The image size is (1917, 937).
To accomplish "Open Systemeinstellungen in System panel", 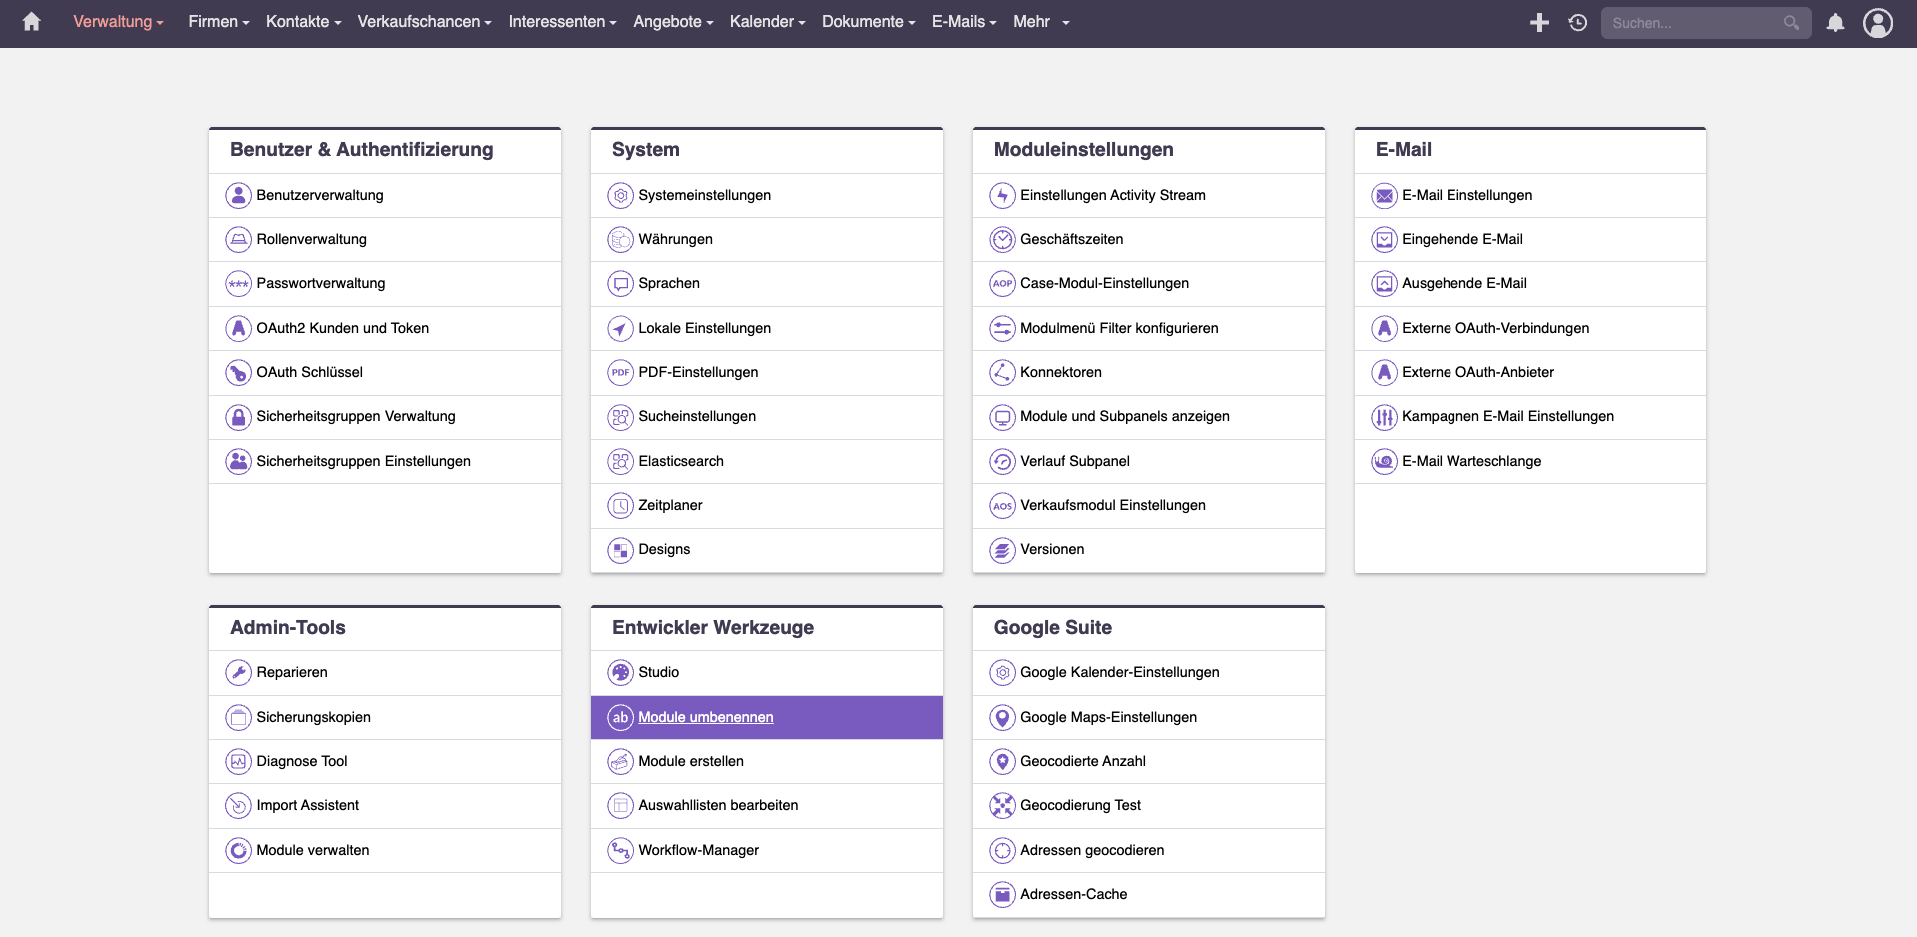I will pyautogui.click(x=704, y=195).
